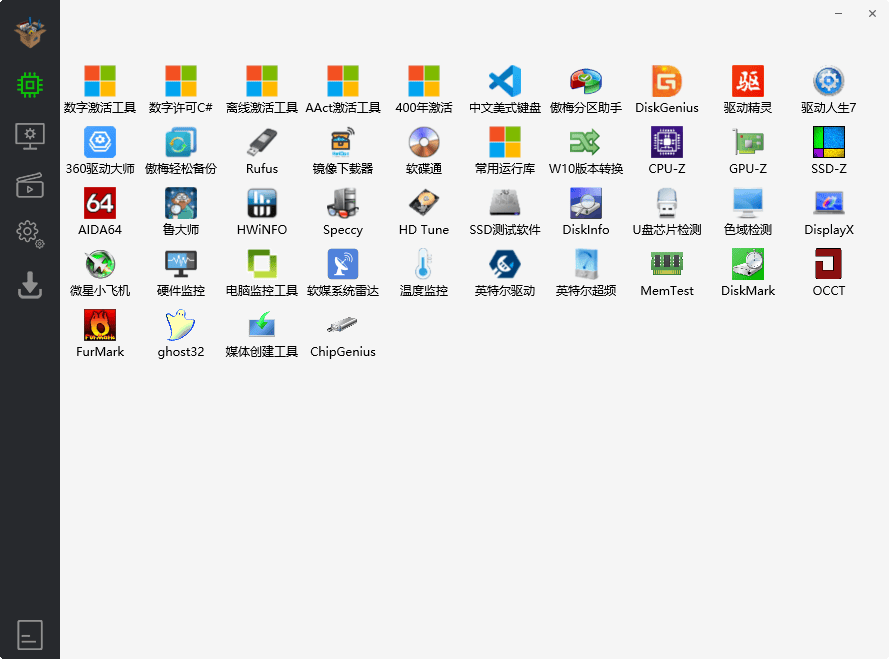Open the media category in the left sidebar
The height and width of the screenshot is (659, 889).
[30, 185]
